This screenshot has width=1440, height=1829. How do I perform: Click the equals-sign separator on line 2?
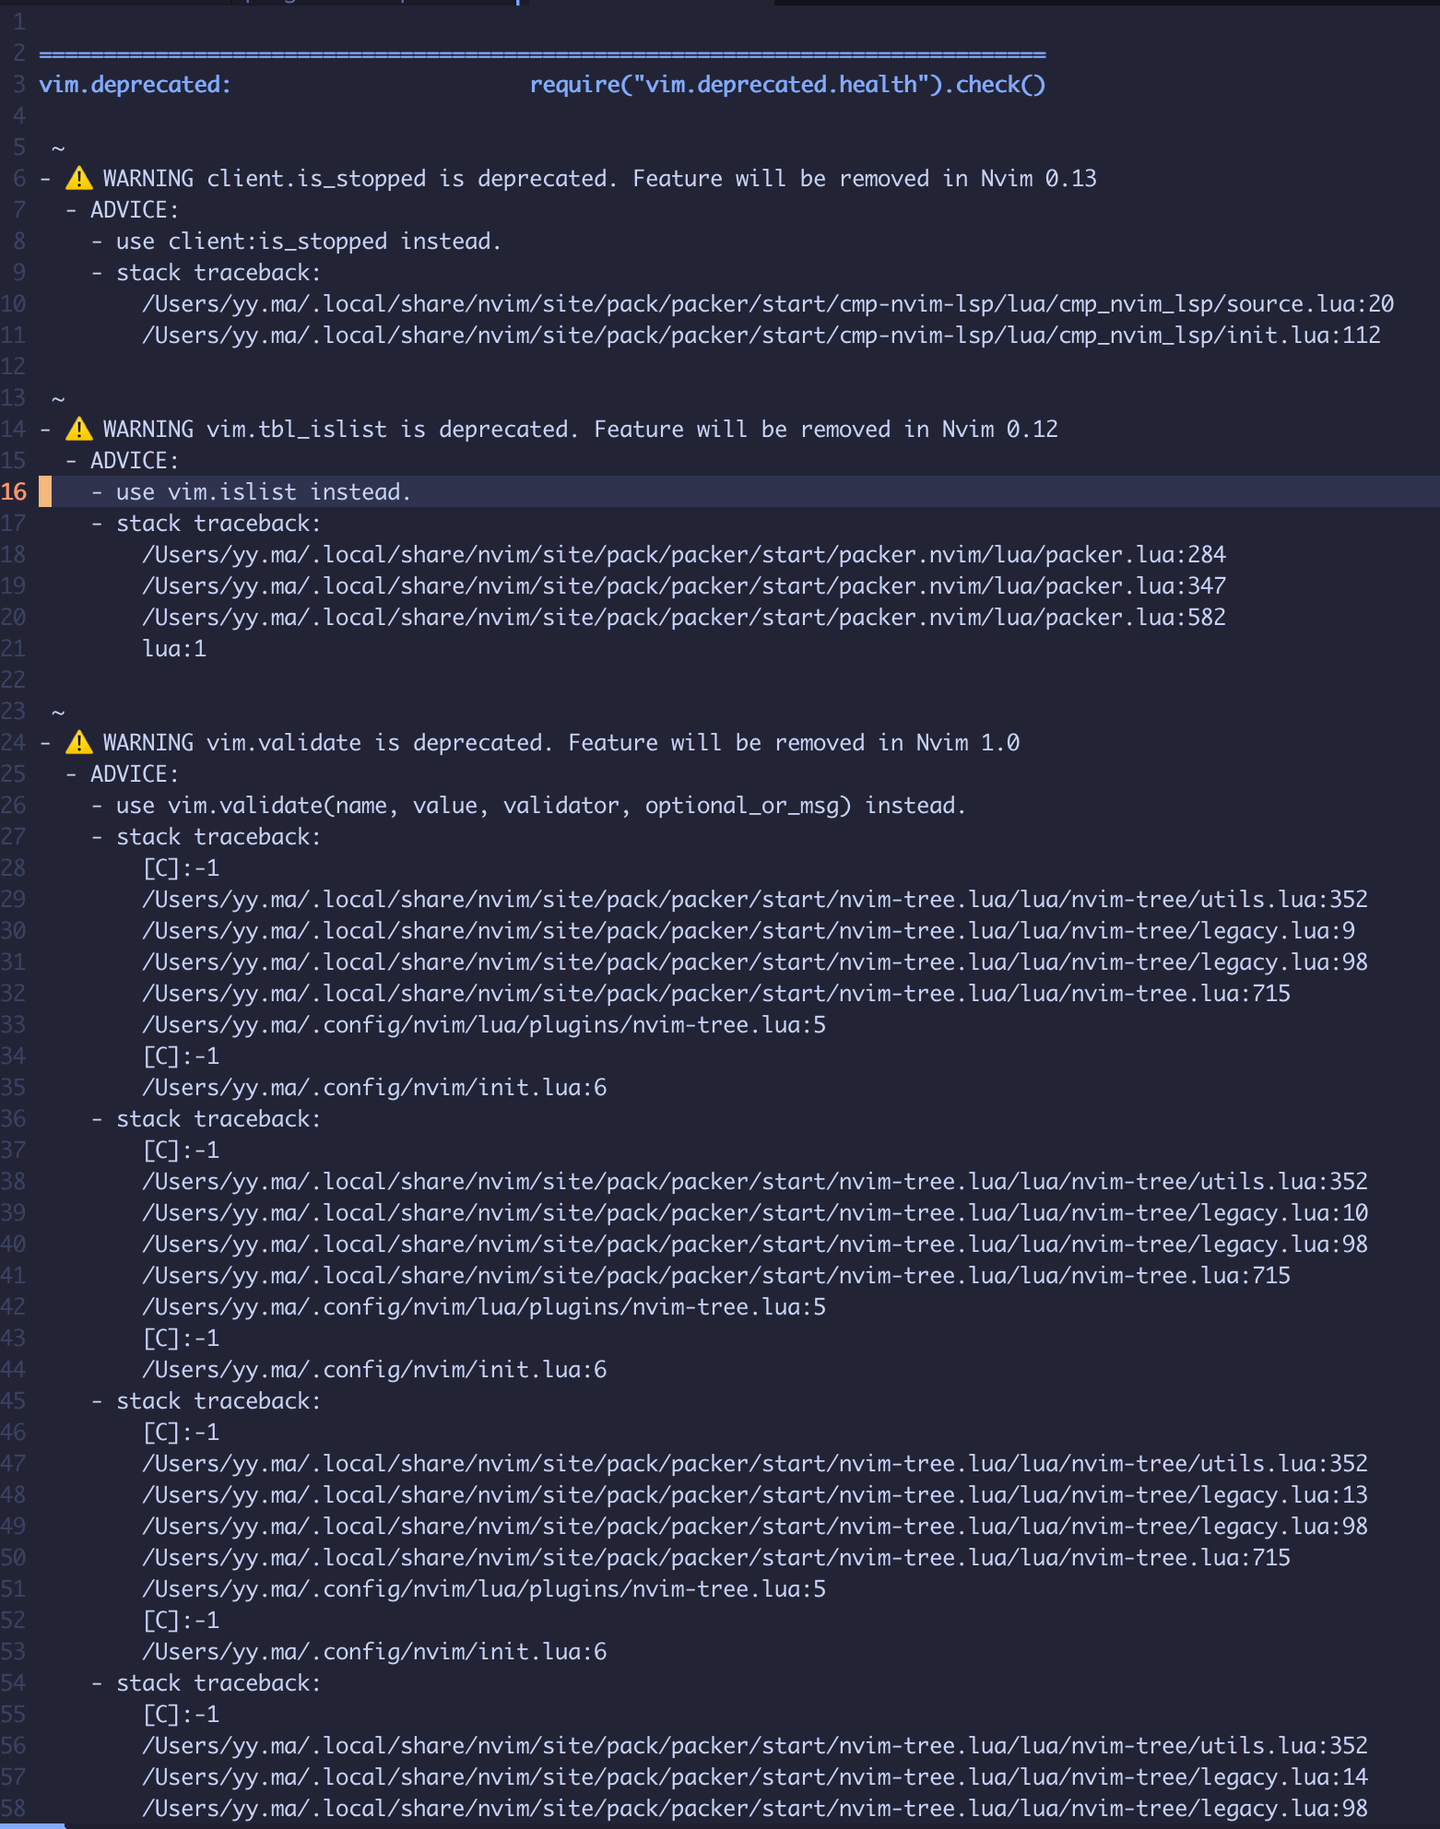click(x=542, y=54)
